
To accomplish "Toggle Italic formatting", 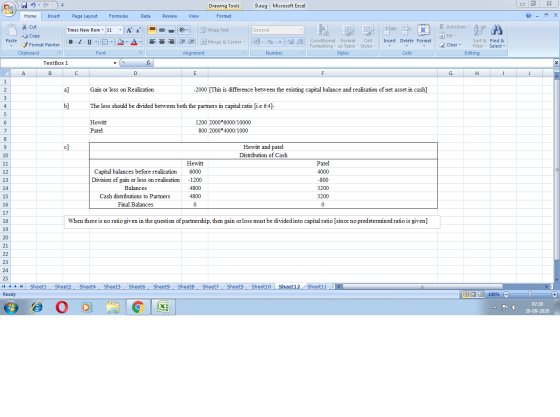I will pyautogui.click(x=80, y=42).
